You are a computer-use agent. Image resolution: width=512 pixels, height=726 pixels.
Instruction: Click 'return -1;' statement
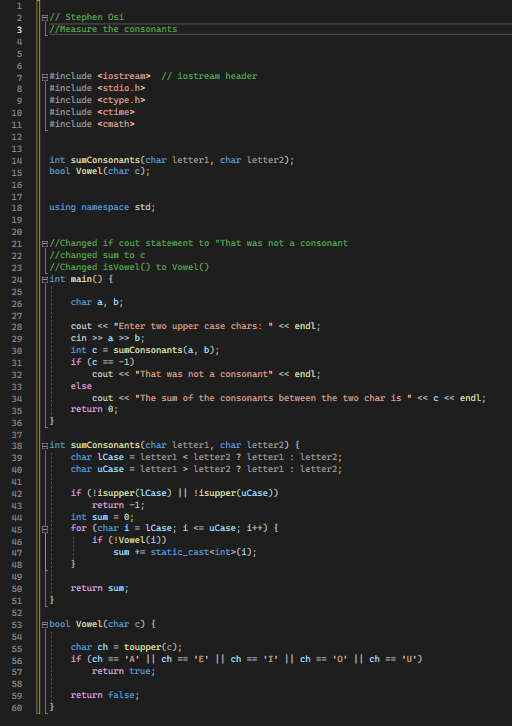pos(119,505)
